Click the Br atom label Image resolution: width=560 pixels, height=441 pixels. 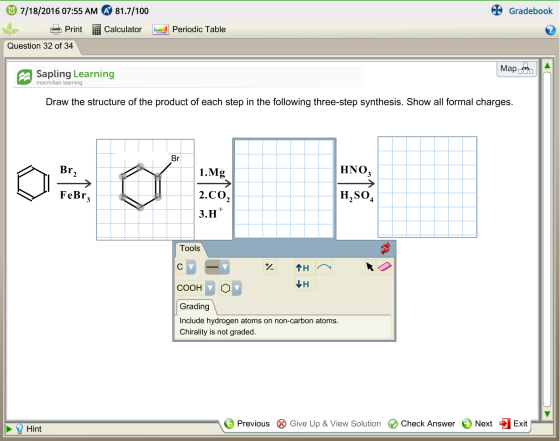pos(175,158)
